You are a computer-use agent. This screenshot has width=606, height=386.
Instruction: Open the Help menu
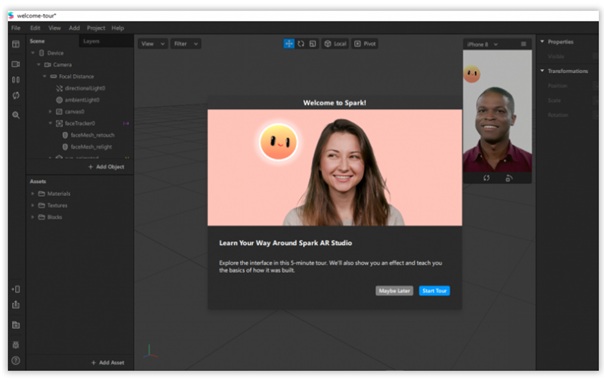click(118, 28)
